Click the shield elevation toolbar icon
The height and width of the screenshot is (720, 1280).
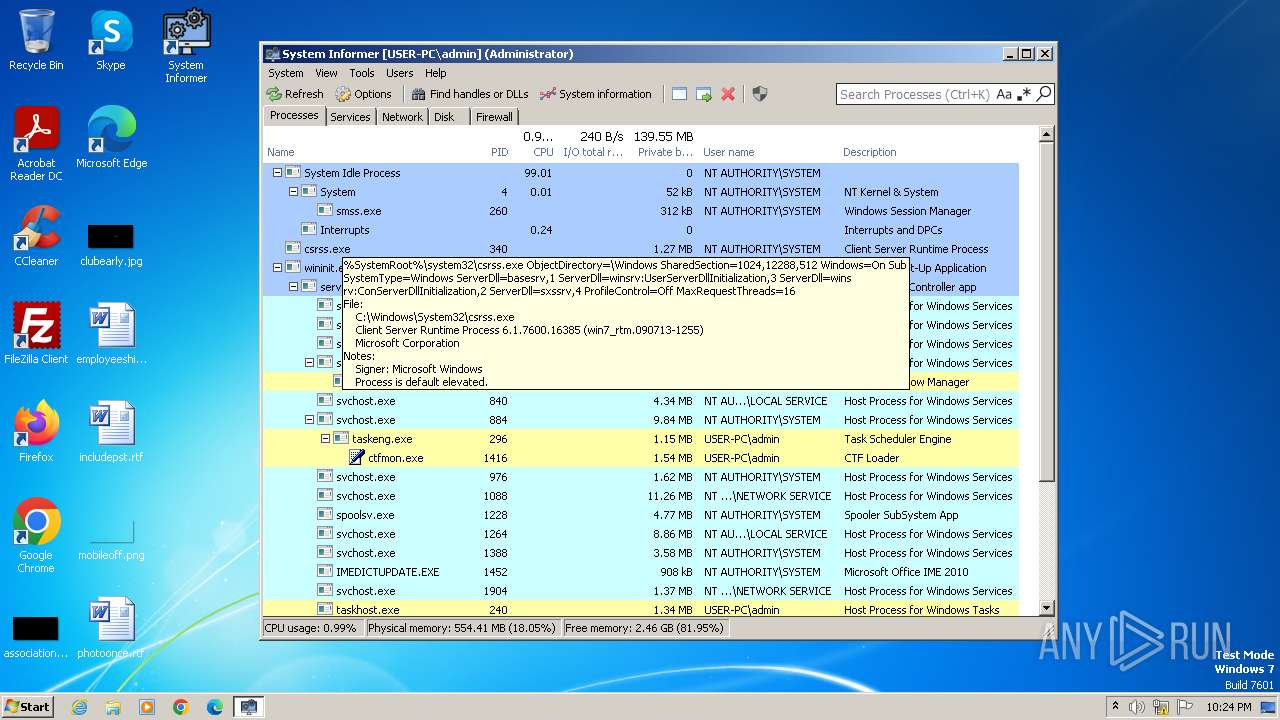[760, 94]
